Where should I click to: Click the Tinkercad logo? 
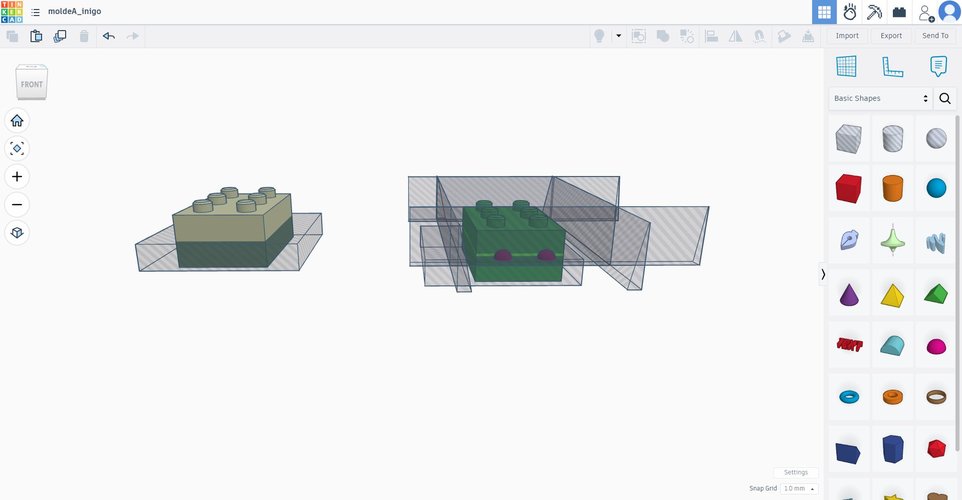pos(12,12)
